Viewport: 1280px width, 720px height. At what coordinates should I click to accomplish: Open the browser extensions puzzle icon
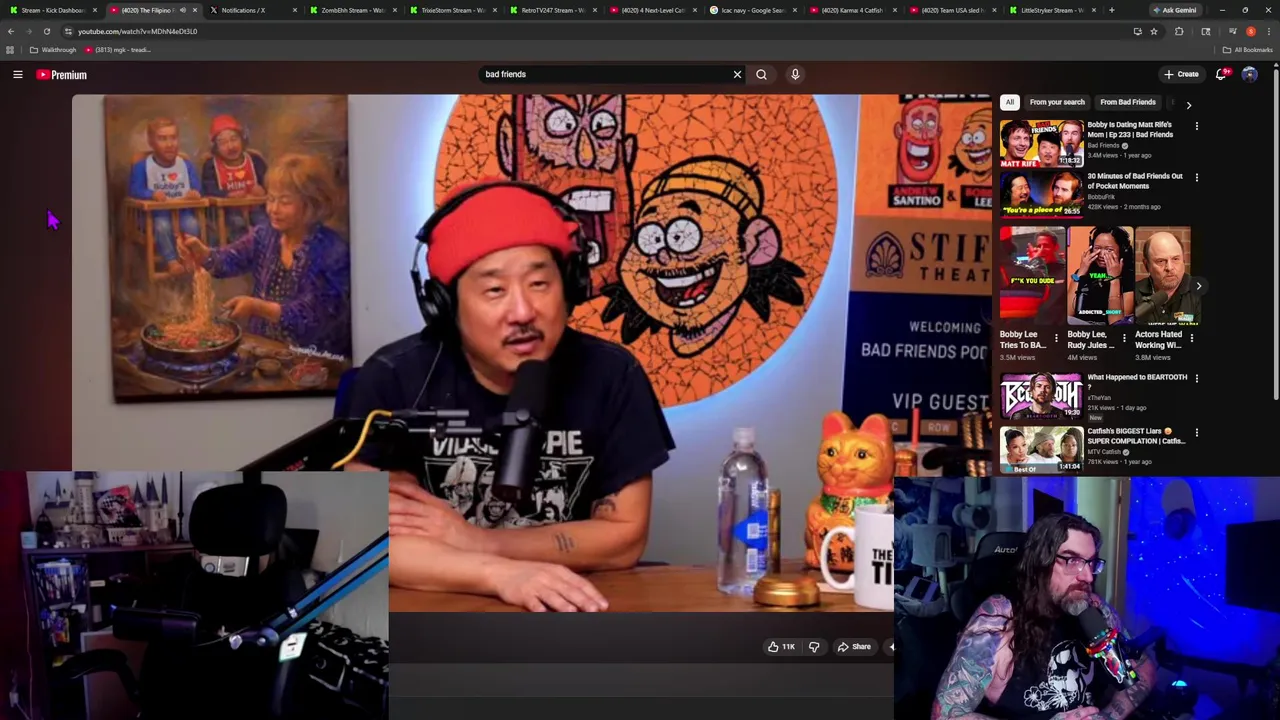click(x=1179, y=31)
